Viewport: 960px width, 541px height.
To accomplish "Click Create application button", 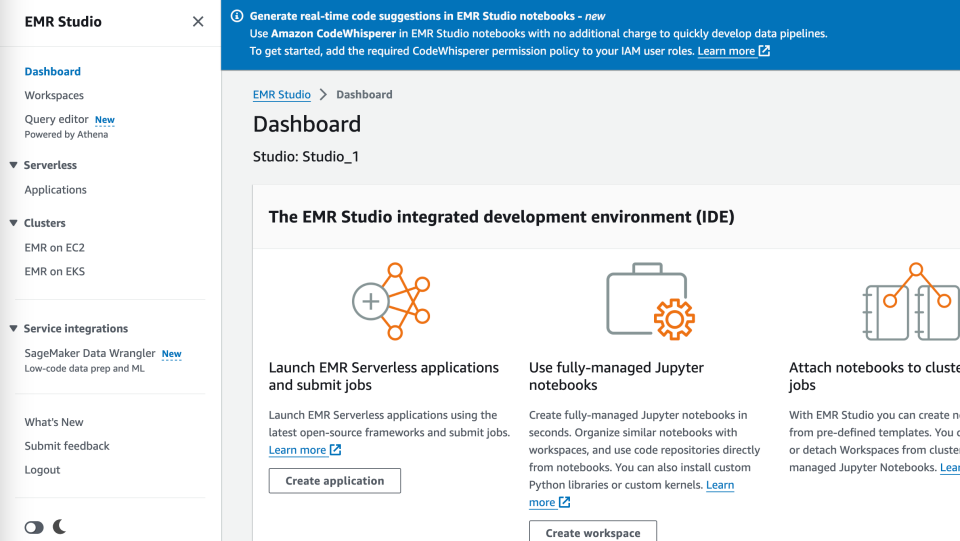I will tap(335, 481).
